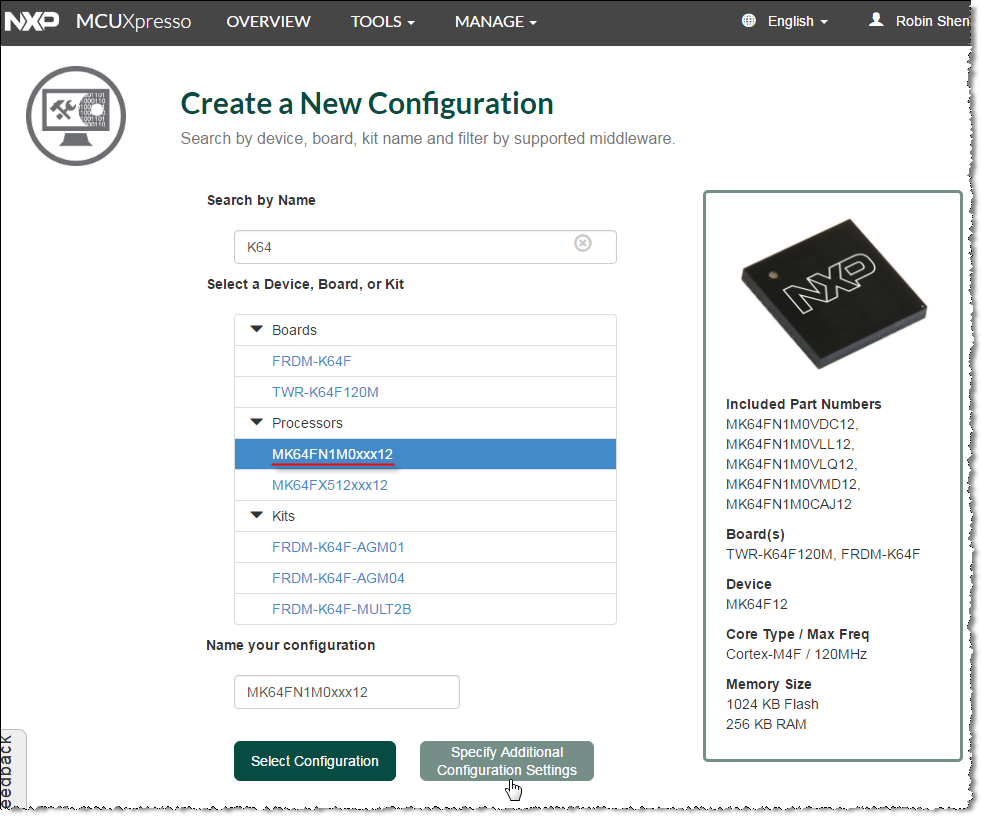The width and height of the screenshot is (981, 816).
Task: Click Specify Additional Configuration Settings button
Action: pyautogui.click(x=506, y=761)
